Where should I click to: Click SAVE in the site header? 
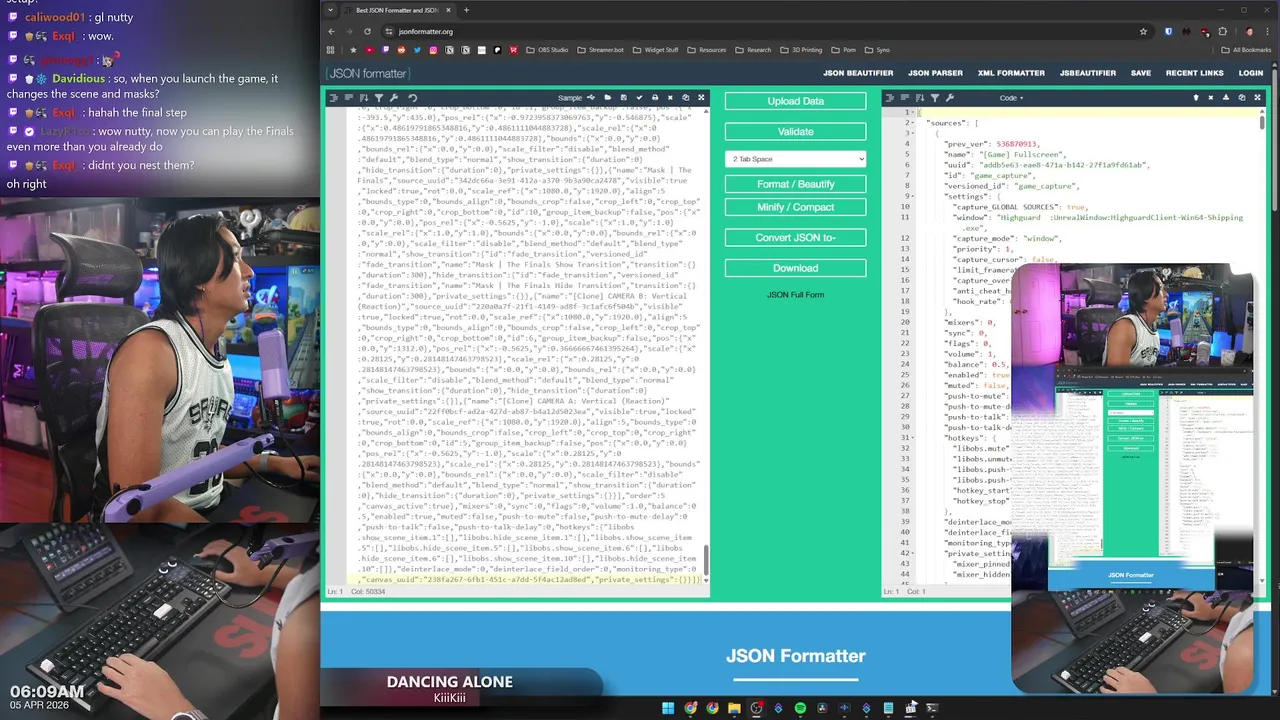pyautogui.click(x=1141, y=73)
